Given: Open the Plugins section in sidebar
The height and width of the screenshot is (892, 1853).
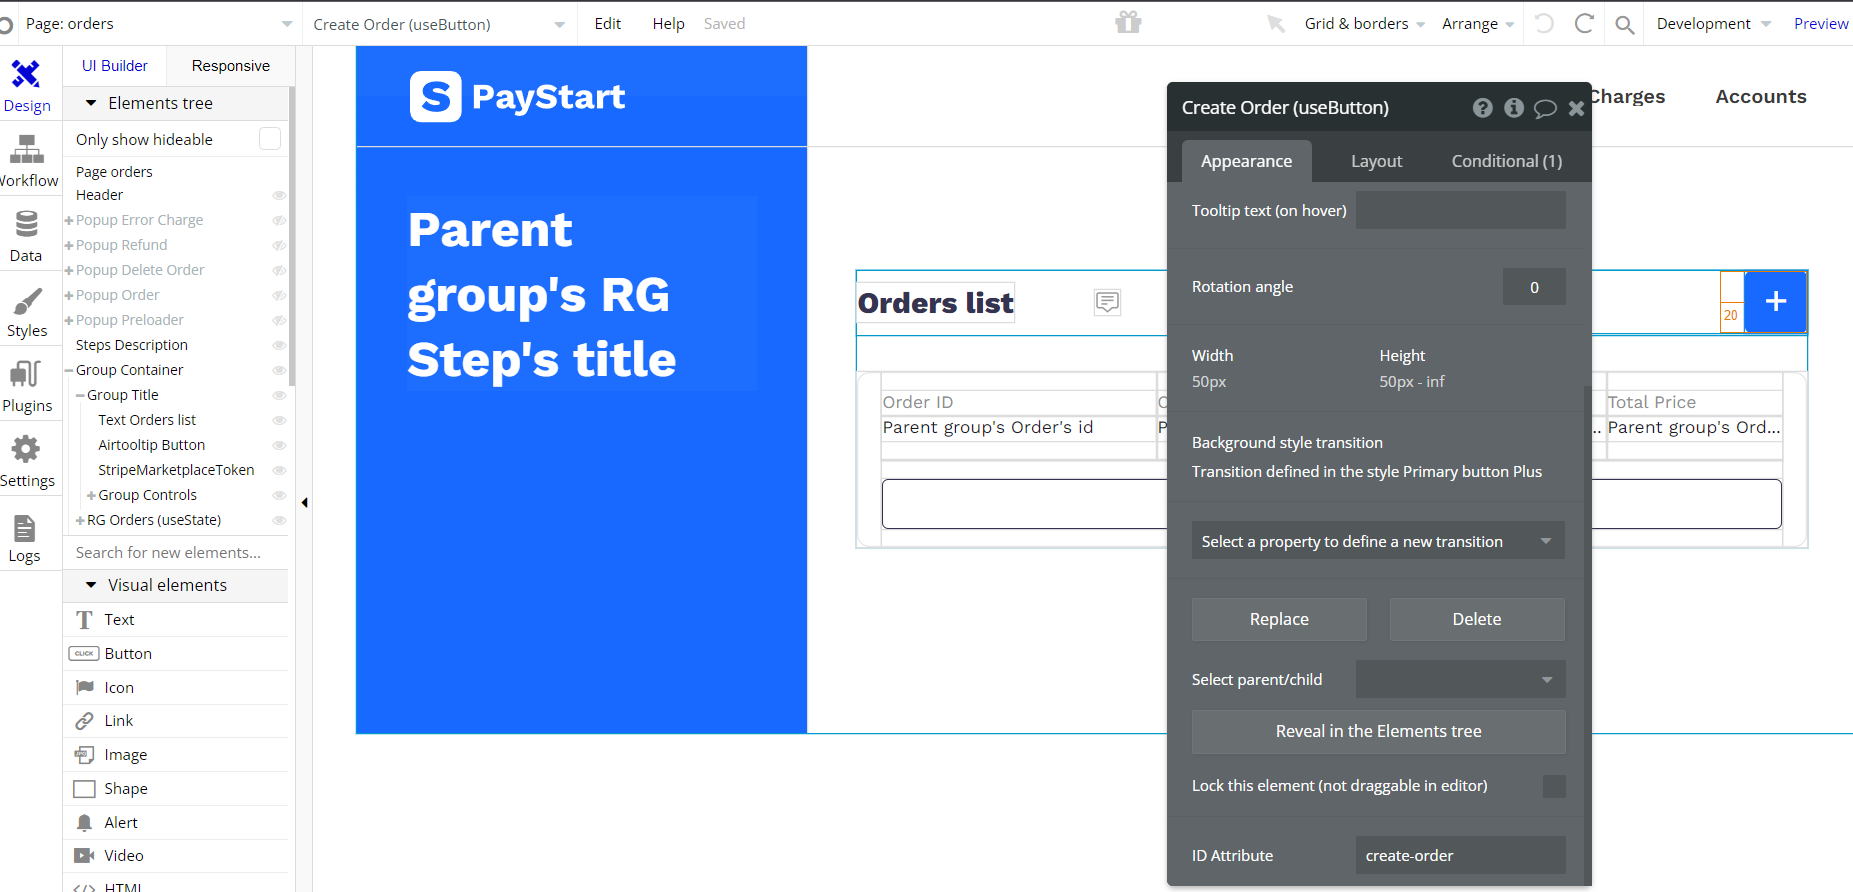Looking at the screenshot, I should pyautogui.click(x=27, y=387).
